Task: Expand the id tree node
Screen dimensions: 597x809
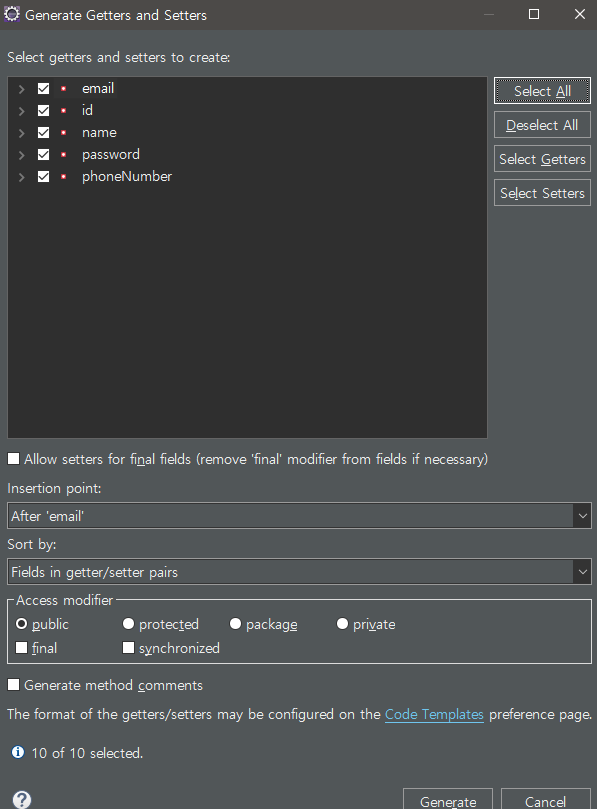Action: (x=21, y=111)
